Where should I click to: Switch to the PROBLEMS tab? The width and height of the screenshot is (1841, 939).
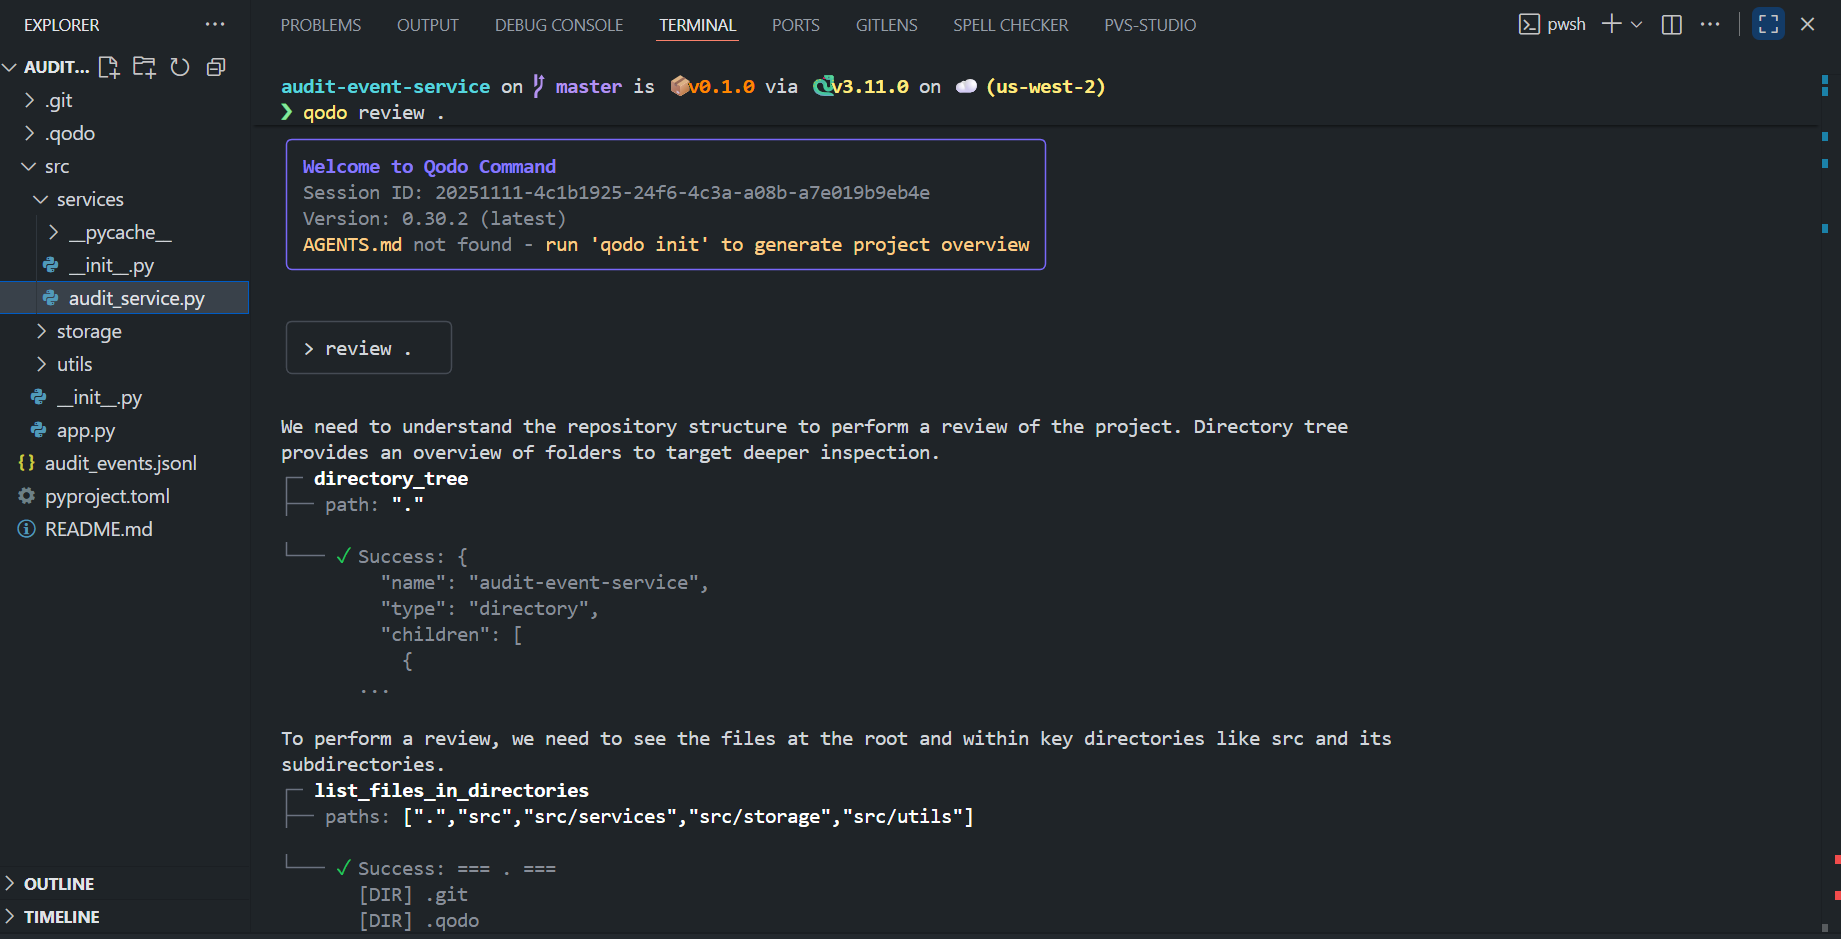[x=320, y=24]
